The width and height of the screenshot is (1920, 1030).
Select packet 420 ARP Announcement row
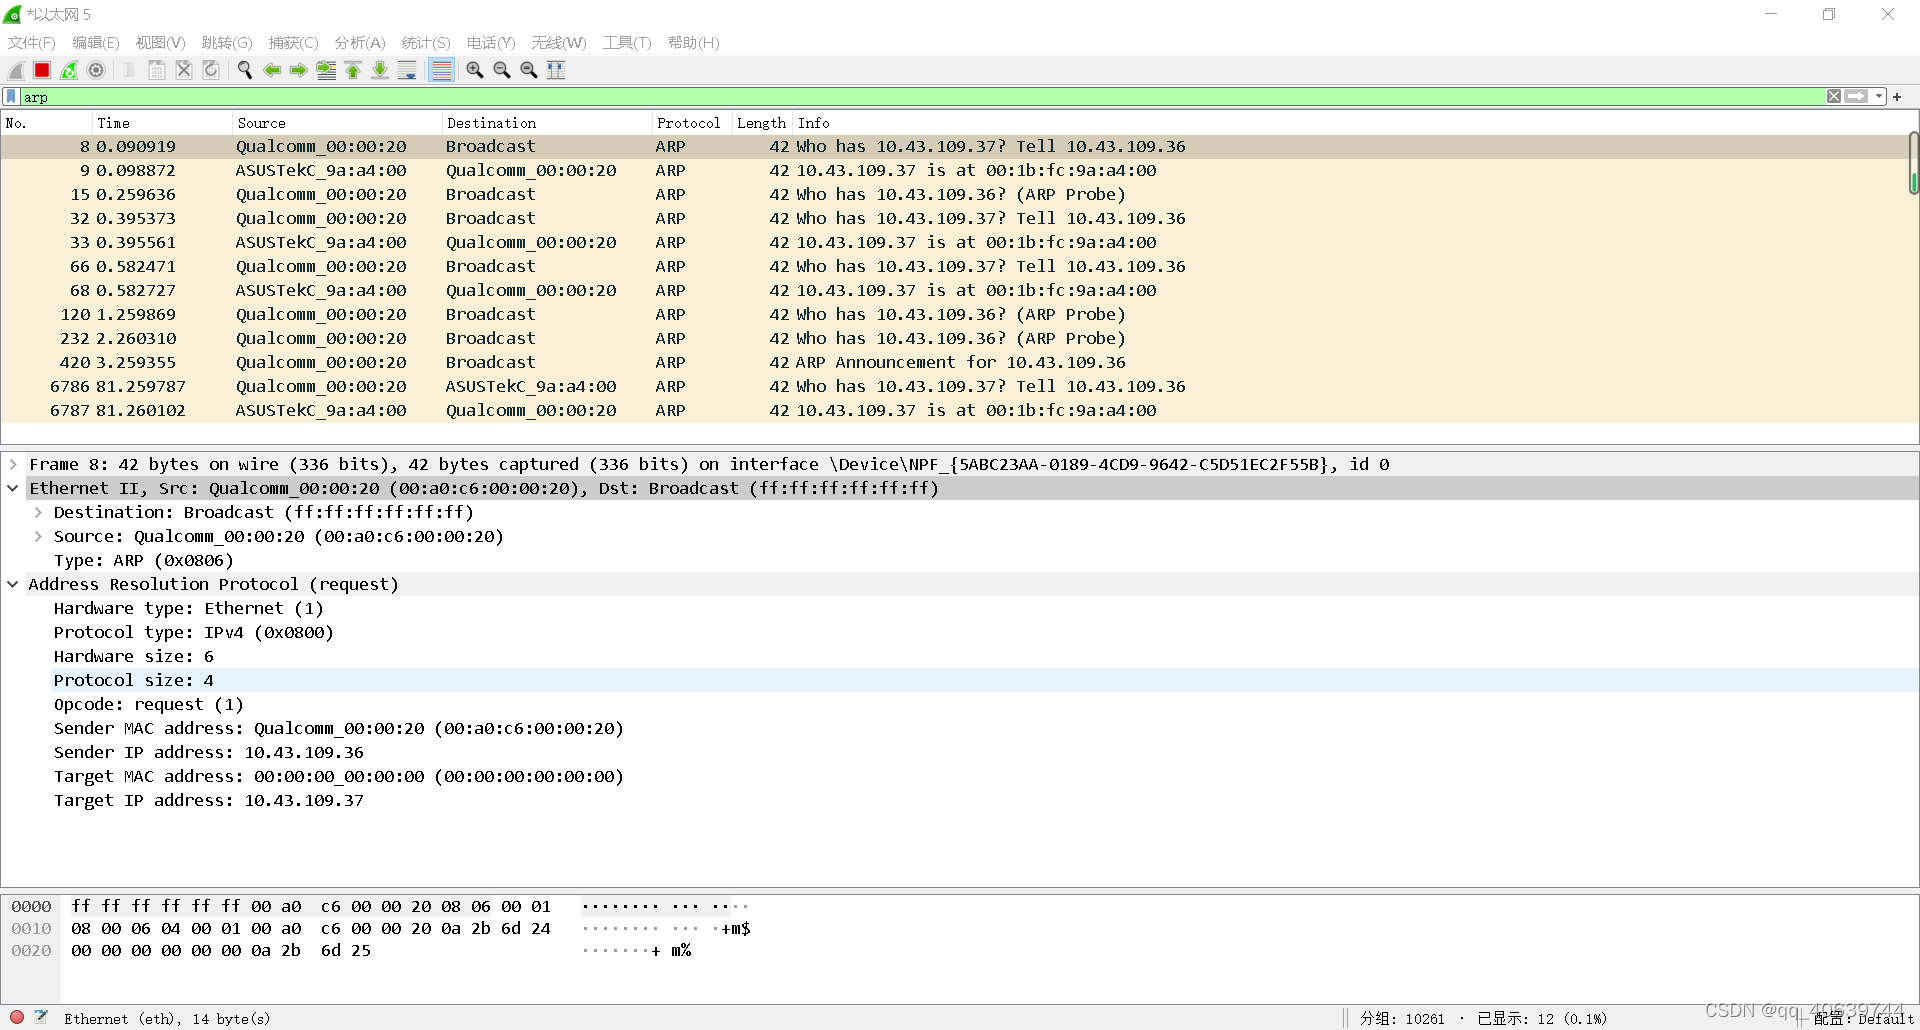(x=955, y=362)
